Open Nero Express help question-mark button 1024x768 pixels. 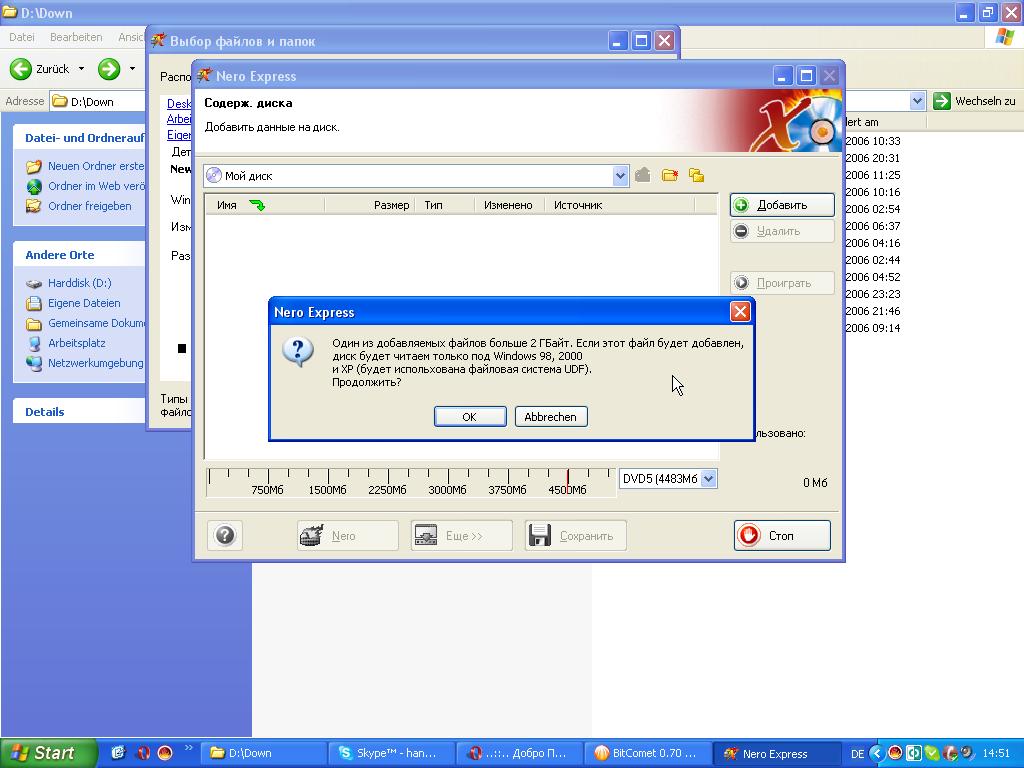pos(225,536)
